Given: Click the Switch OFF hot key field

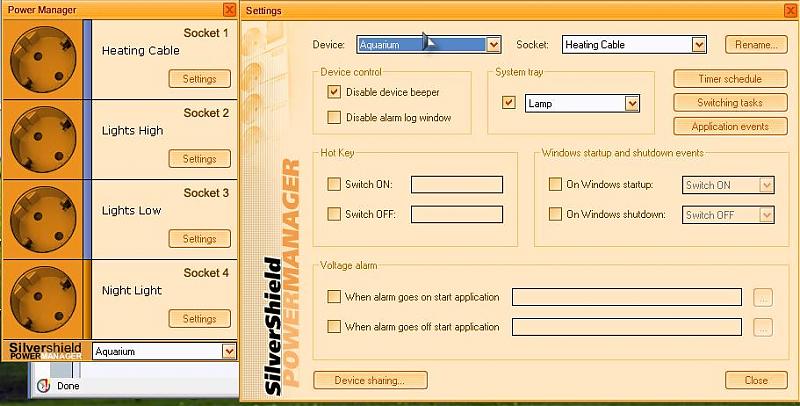Looking at the screenshot, I should point(457,214).
